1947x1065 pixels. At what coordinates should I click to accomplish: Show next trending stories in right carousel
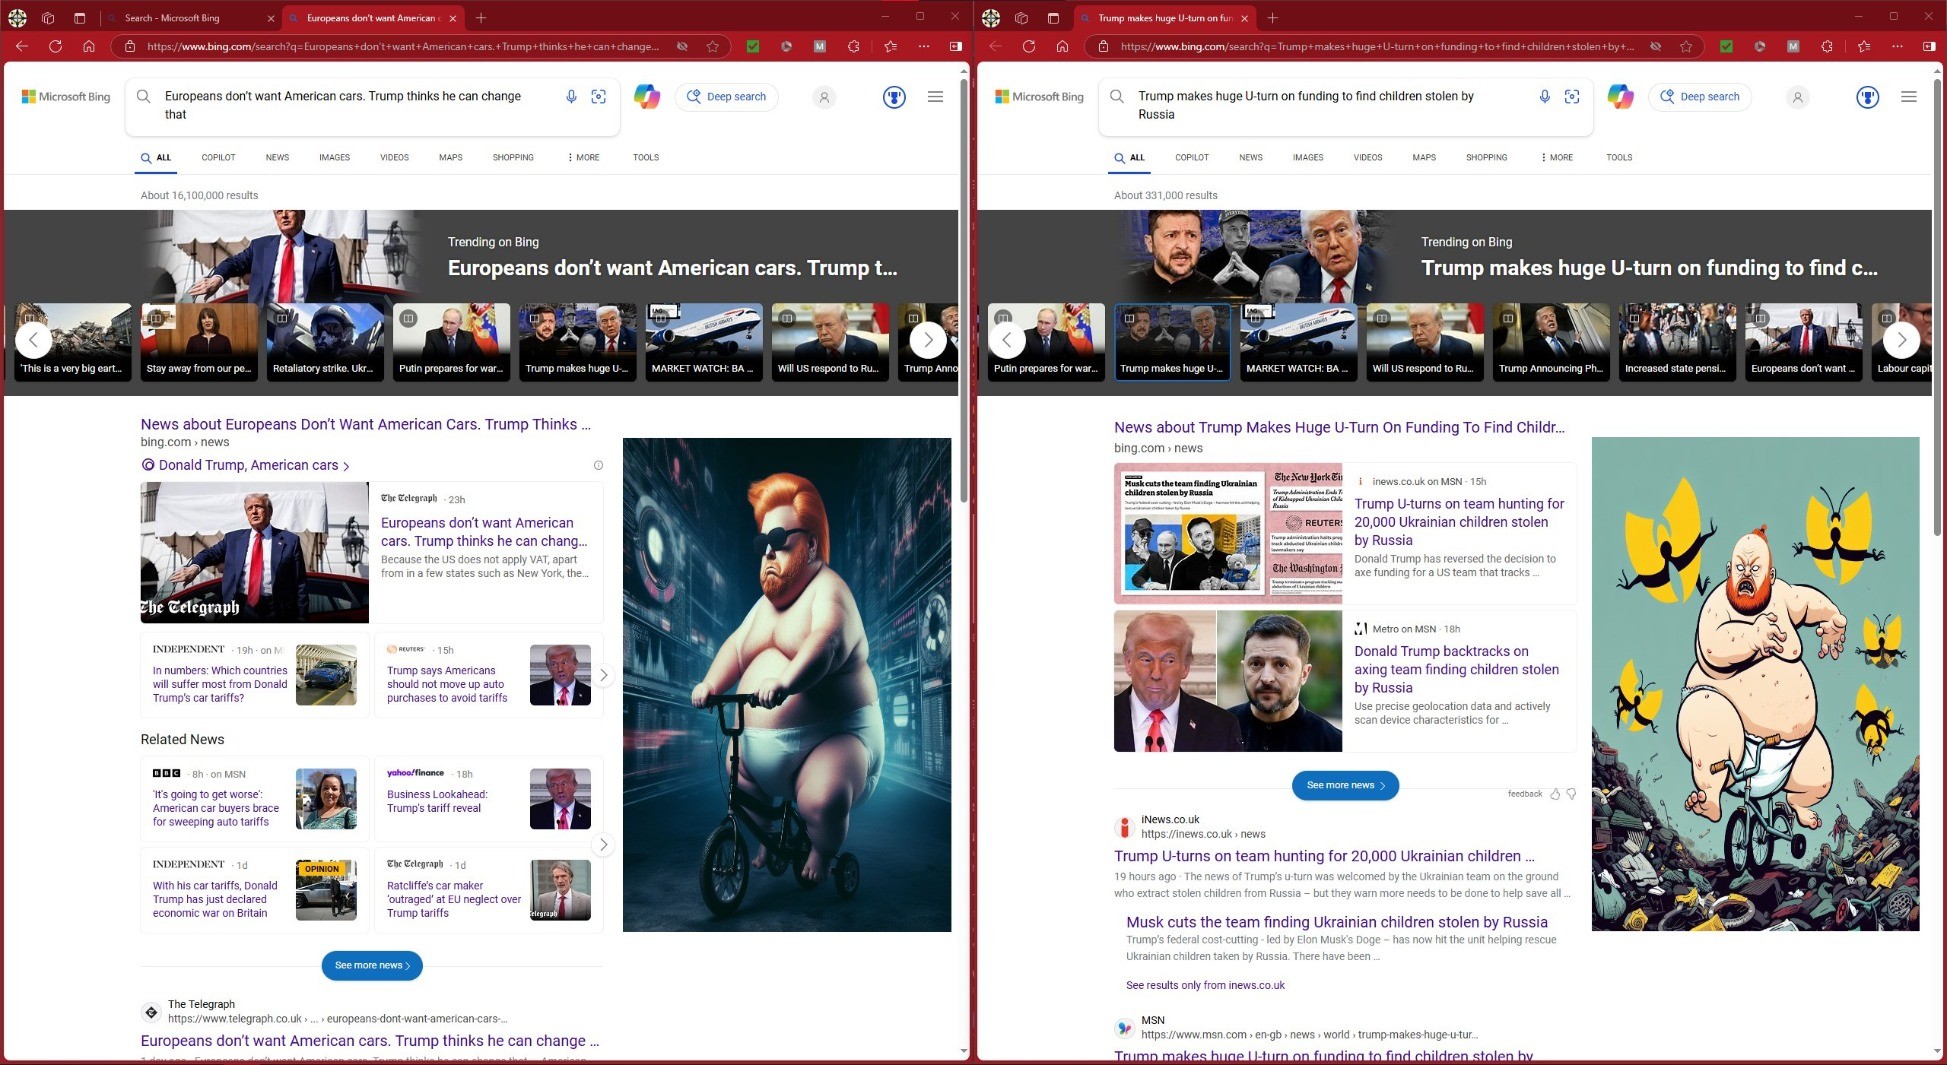[x=1901, y=340]
